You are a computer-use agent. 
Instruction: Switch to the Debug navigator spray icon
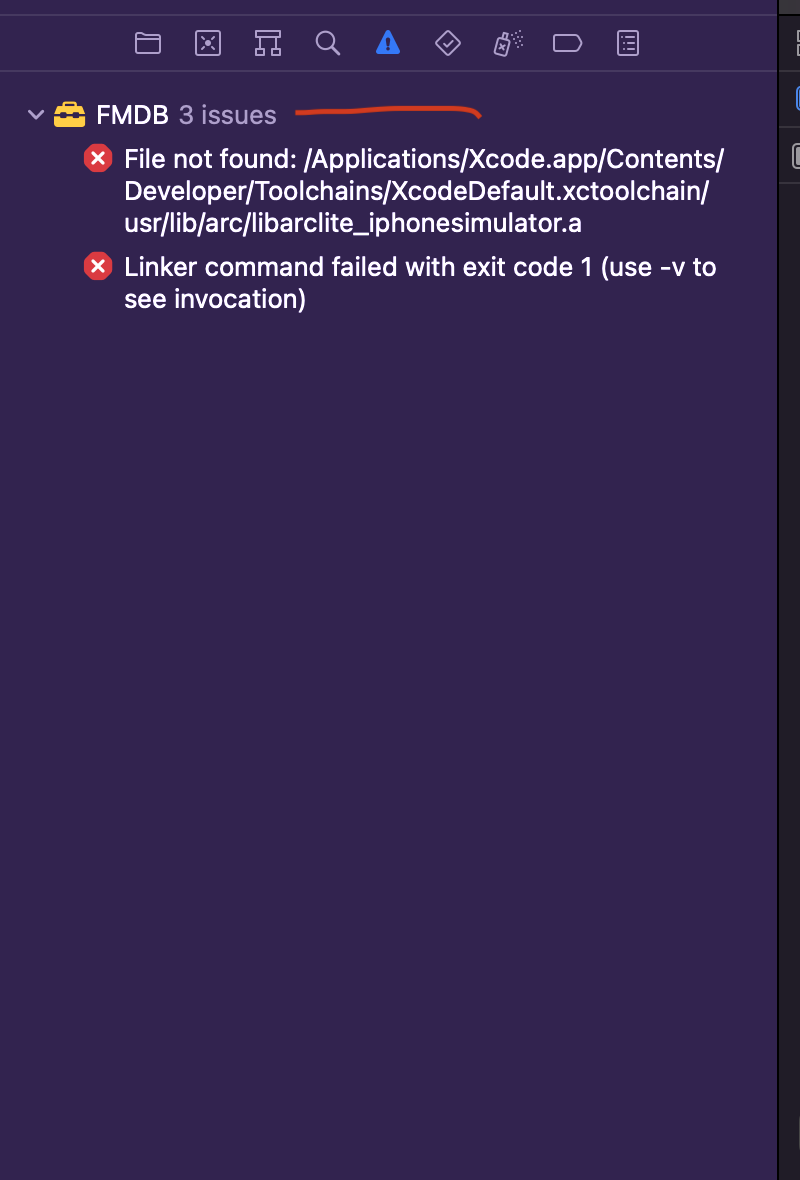pos(508,43)
